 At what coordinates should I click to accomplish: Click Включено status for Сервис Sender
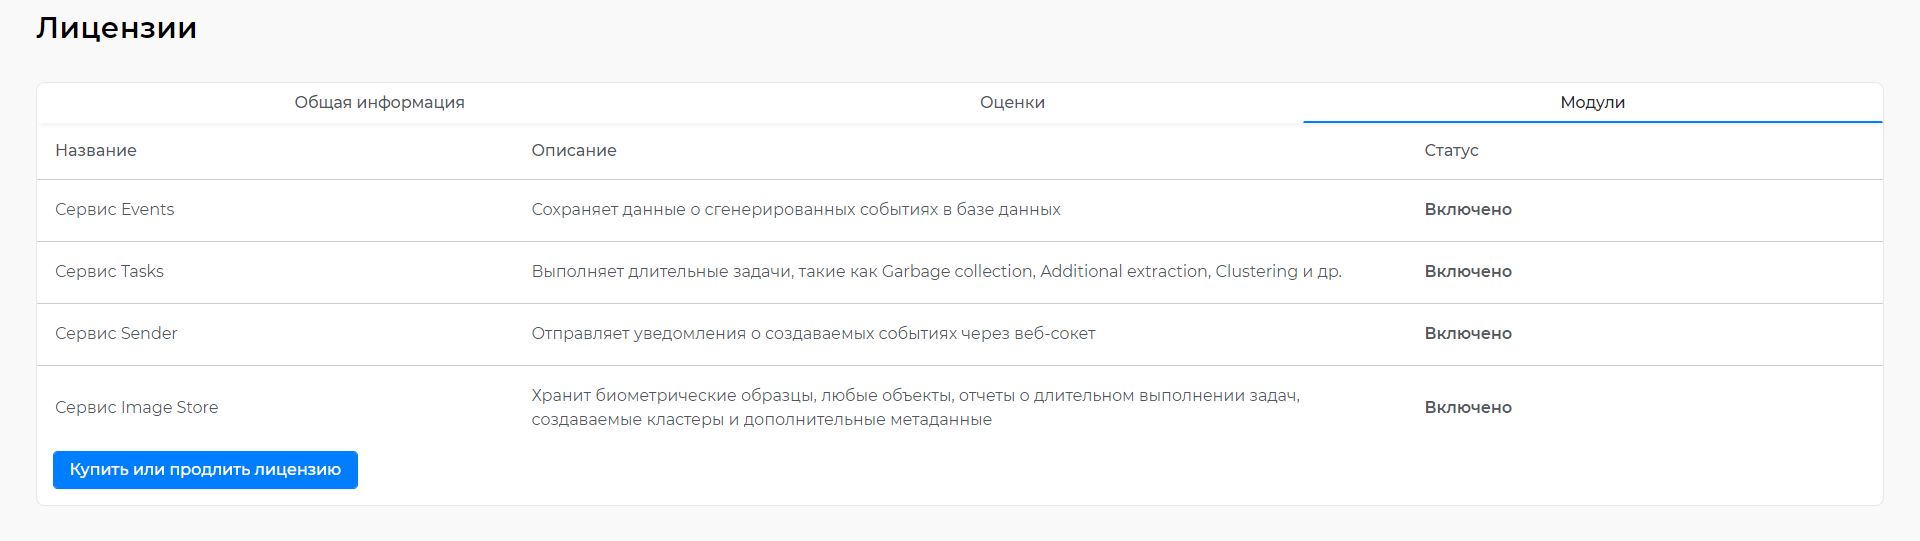1468,333
